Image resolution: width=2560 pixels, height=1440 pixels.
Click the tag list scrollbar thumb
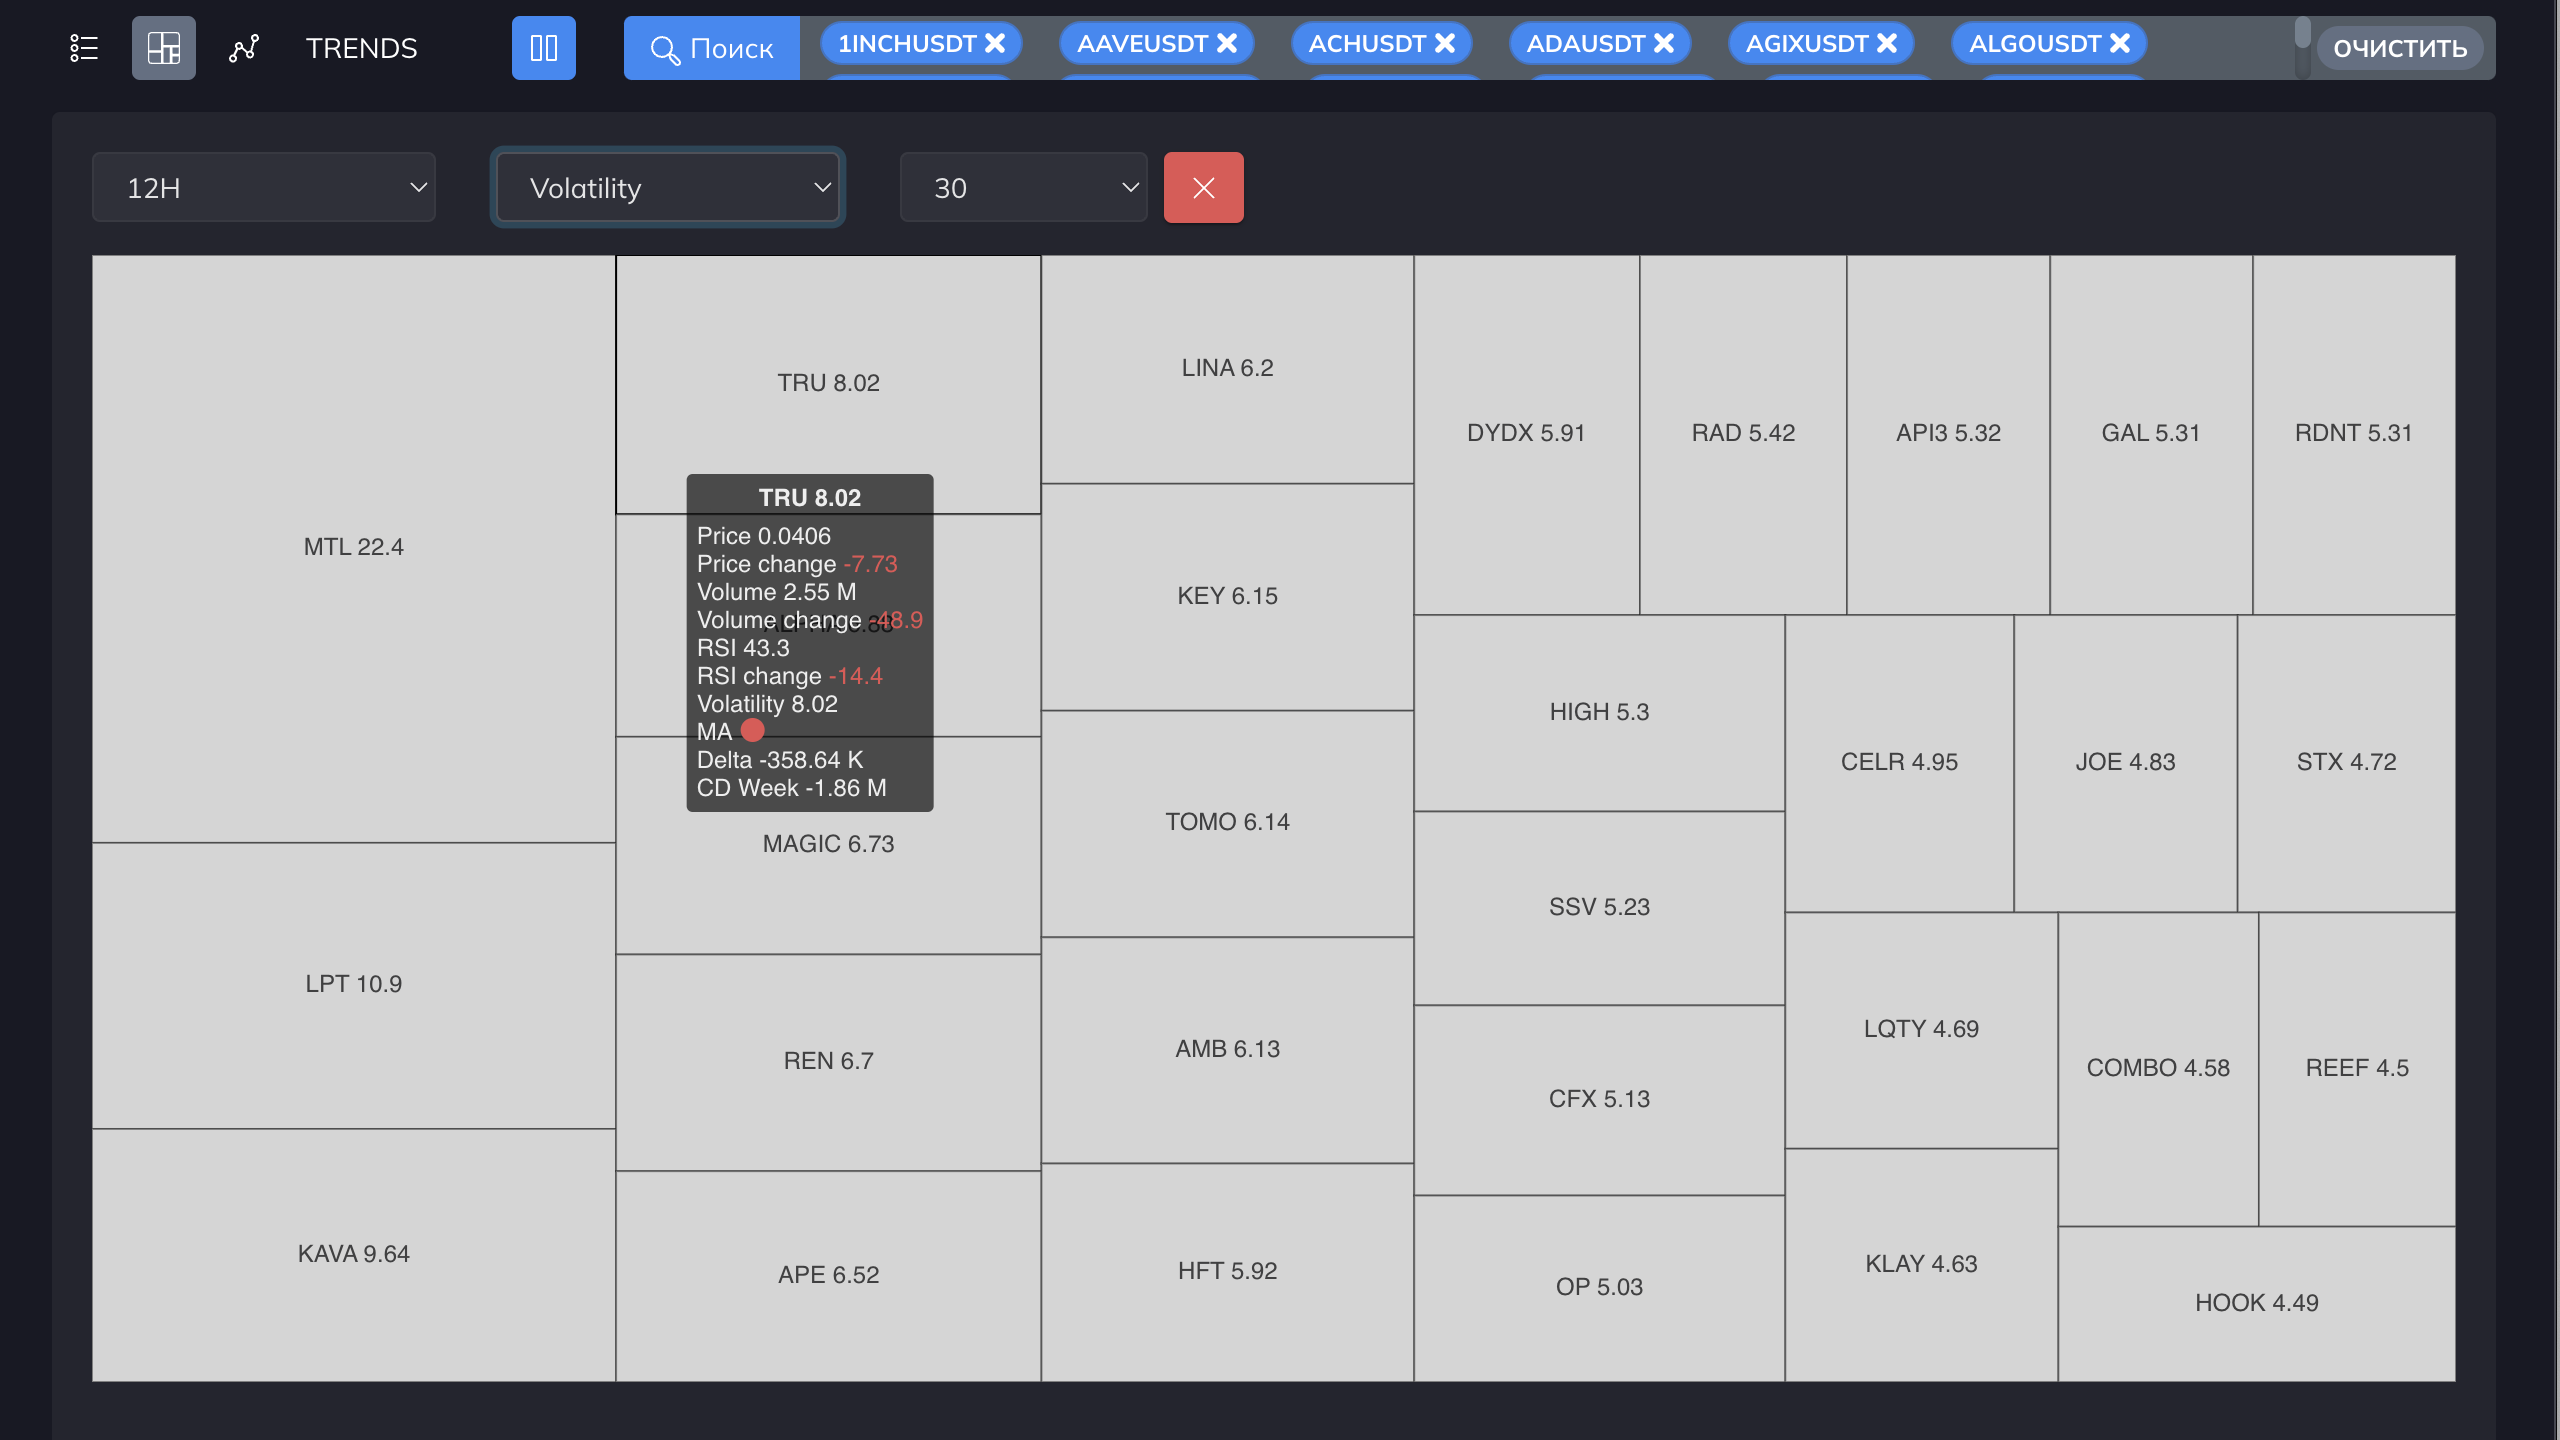tap(2302, 33)
